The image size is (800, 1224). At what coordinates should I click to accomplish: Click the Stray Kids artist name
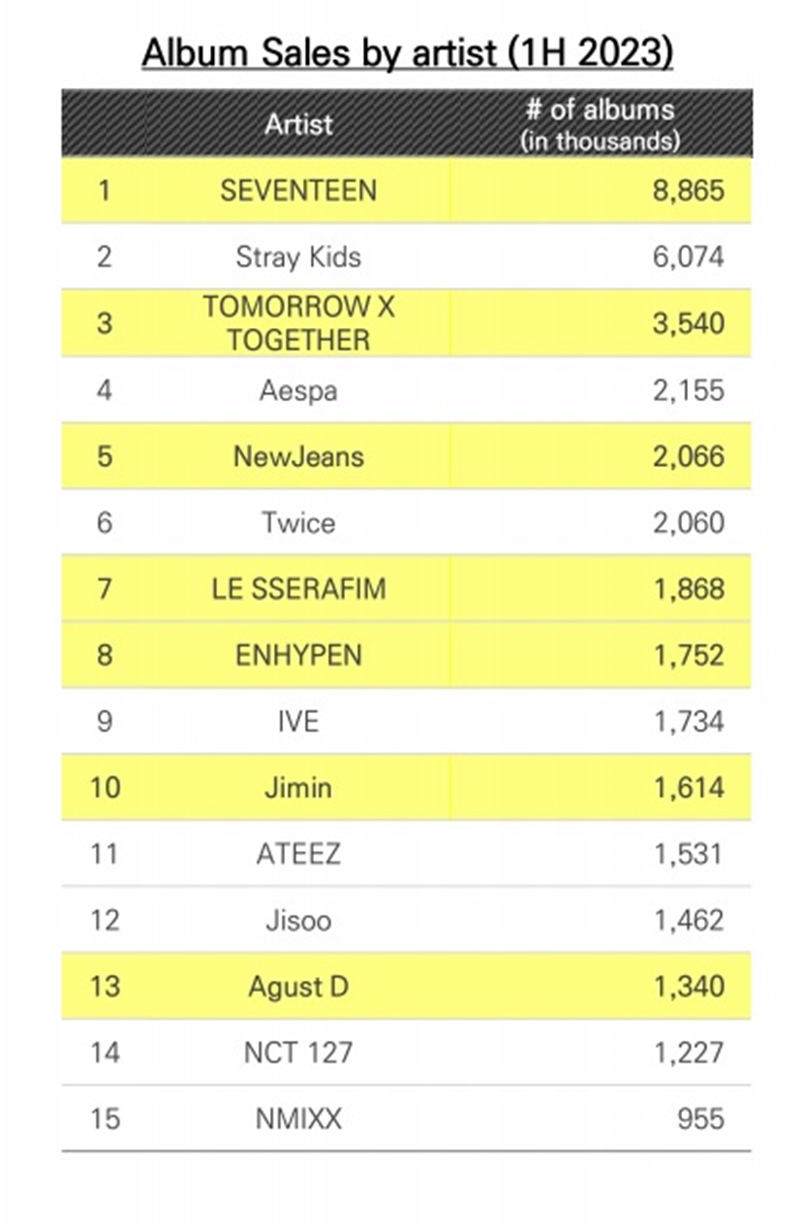[298, 257]
